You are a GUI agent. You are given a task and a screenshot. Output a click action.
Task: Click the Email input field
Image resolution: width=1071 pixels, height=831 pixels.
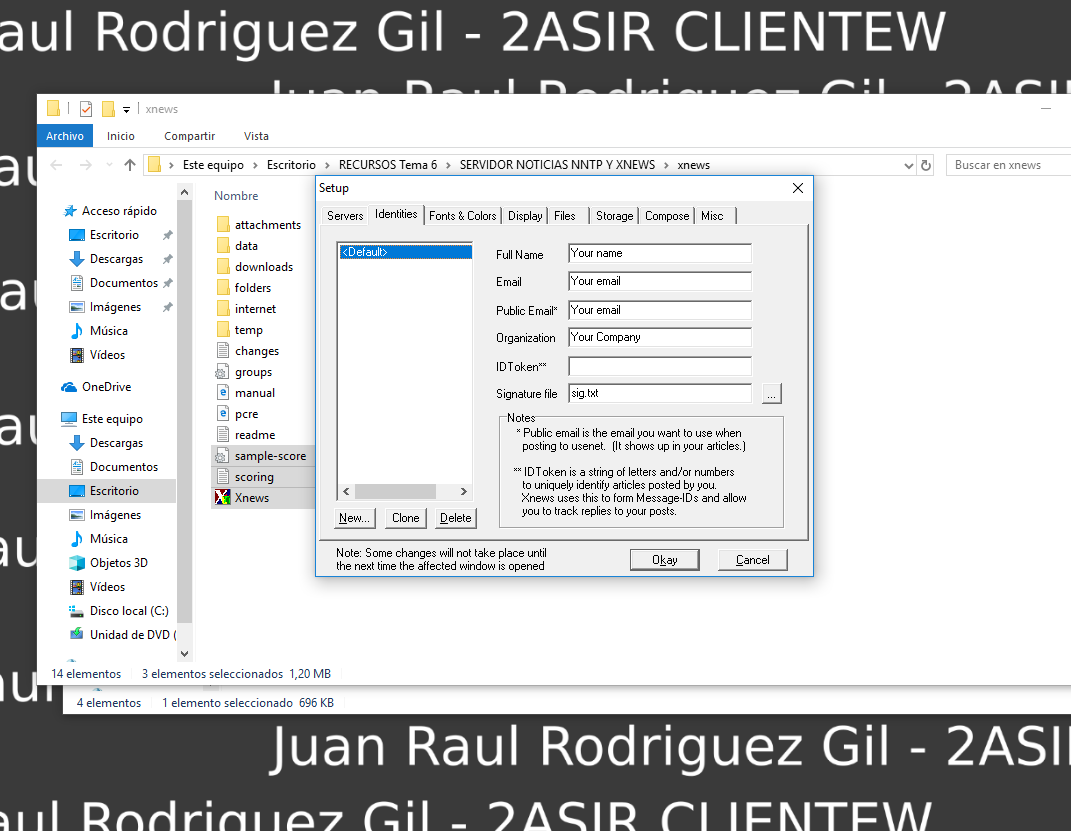[660, 281]
